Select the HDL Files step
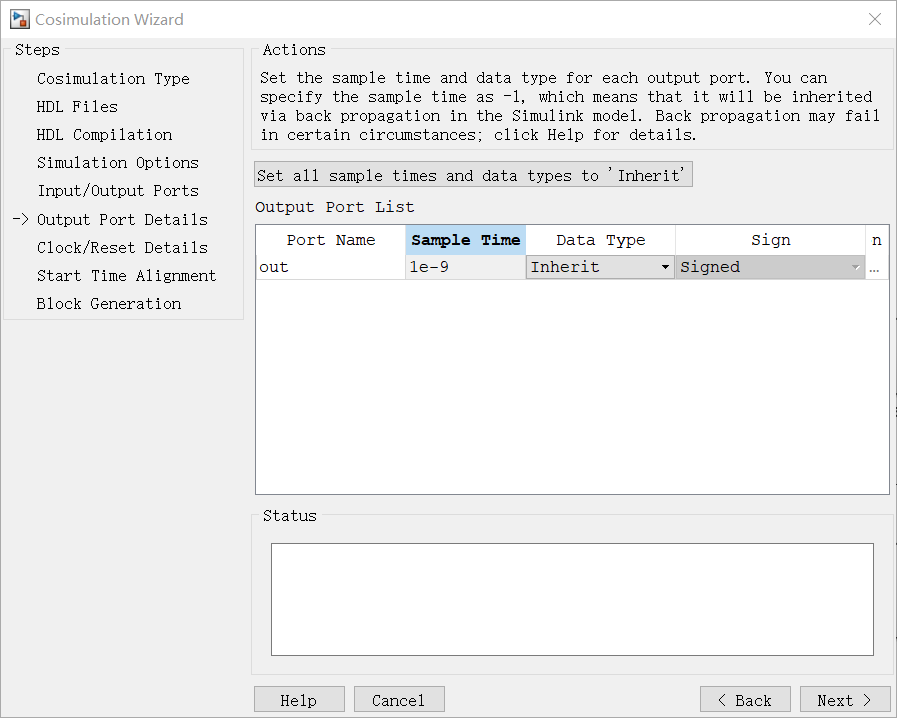The height and width of the screenshot is (718, 897). [x=77, y=106]
